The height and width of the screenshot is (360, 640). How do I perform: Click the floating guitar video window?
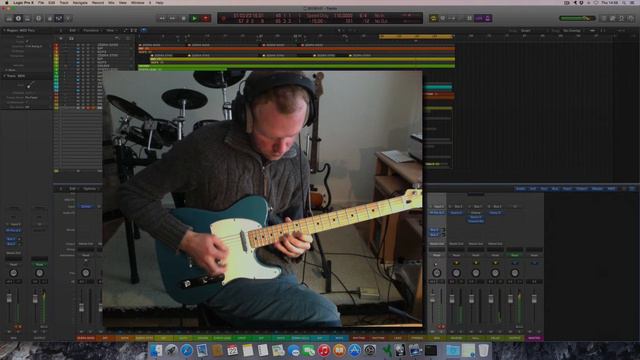pyautogui.click(x=262, y=199)
